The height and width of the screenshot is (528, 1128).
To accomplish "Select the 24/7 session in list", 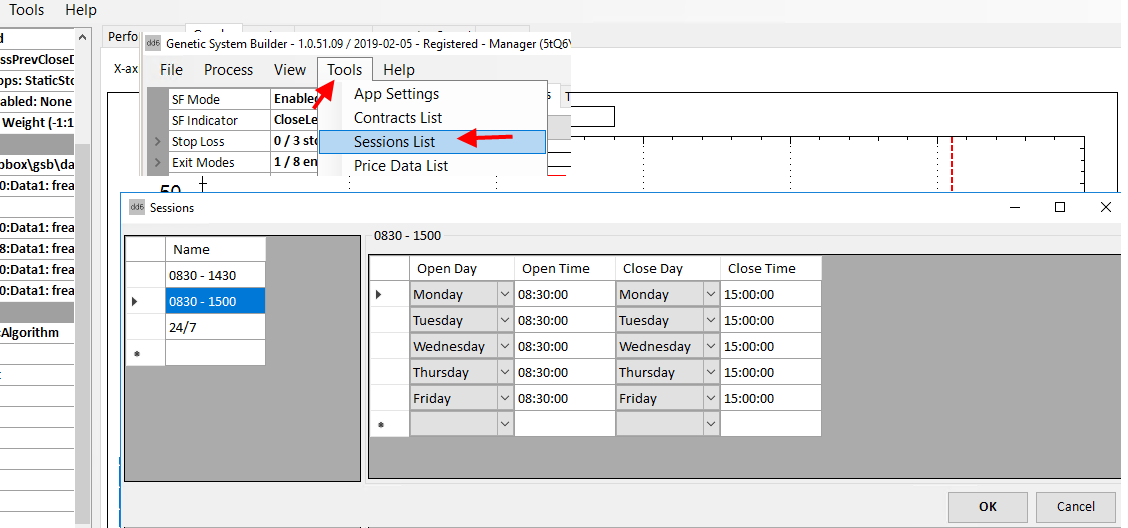I will coord(214,327).
